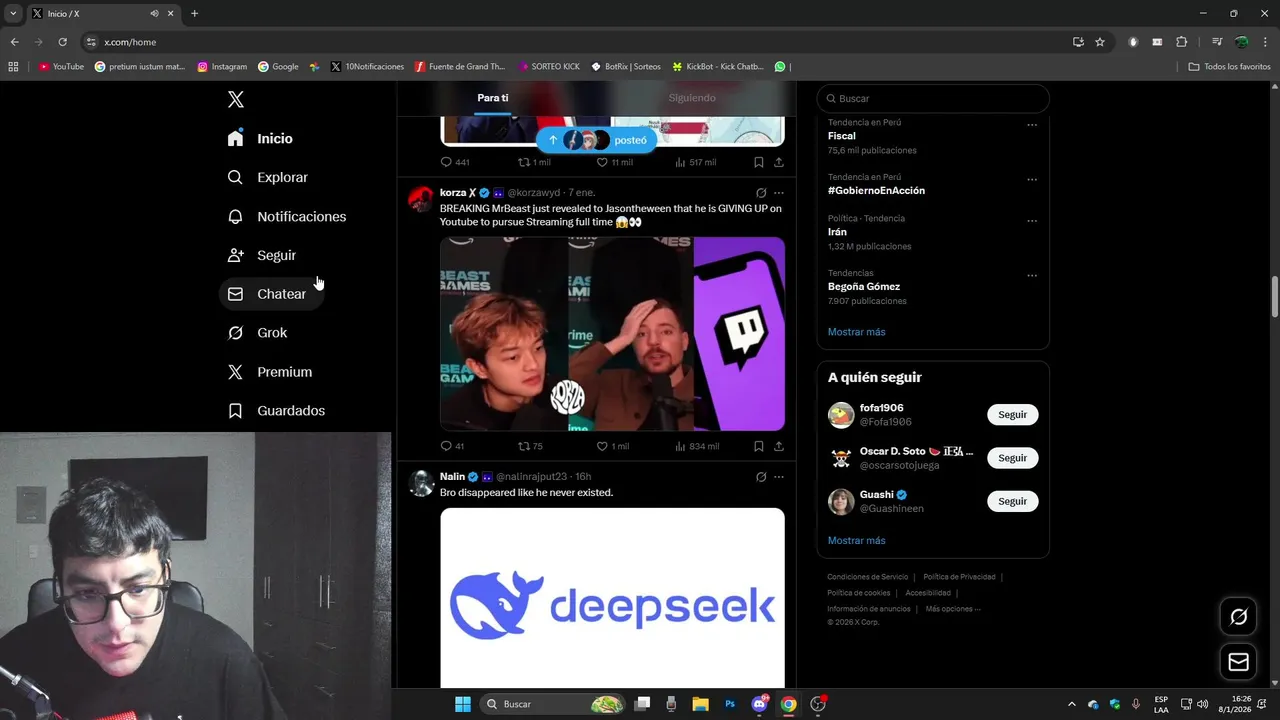1280x720 pixels.
Task: Open Premium in the sidebar
Action: pos(270,372)
